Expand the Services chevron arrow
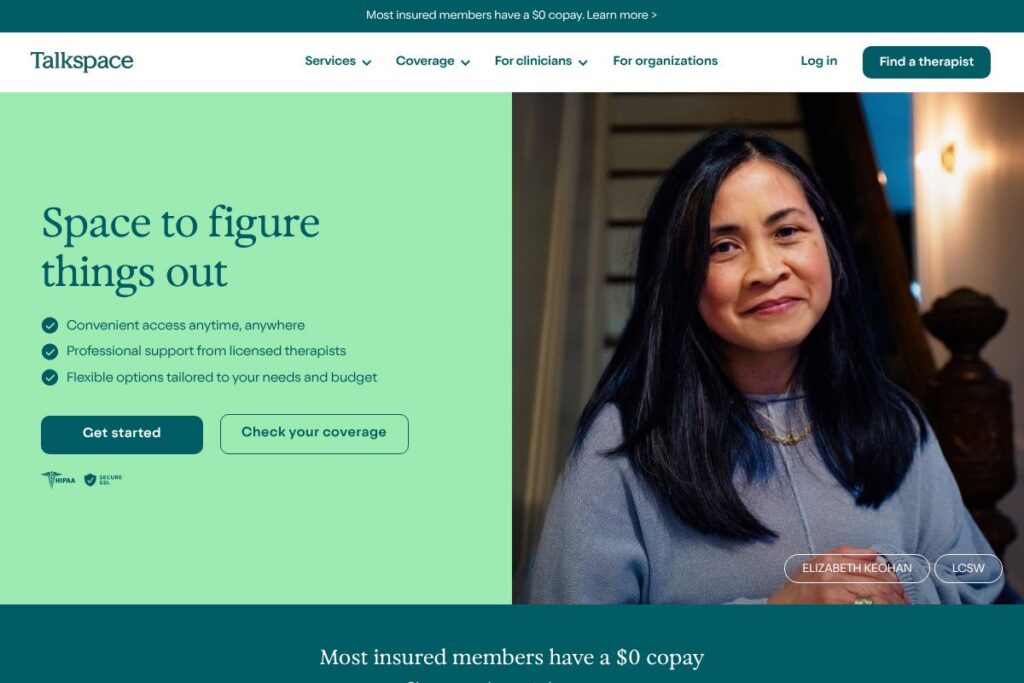The width and height of the screenshot is (1024, 683). tap(366, 63)
